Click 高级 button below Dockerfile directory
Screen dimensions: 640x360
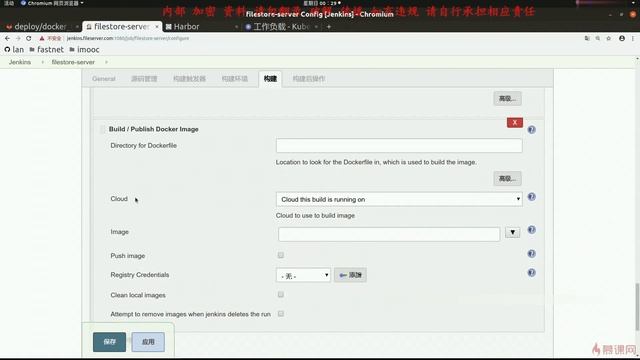pyautogui.click(x=507, y=178)
